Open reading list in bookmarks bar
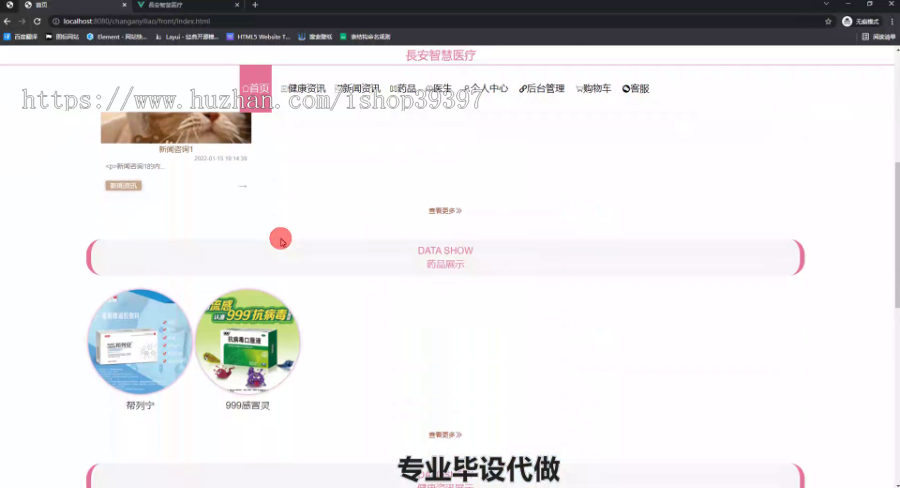 coord(879,37)
